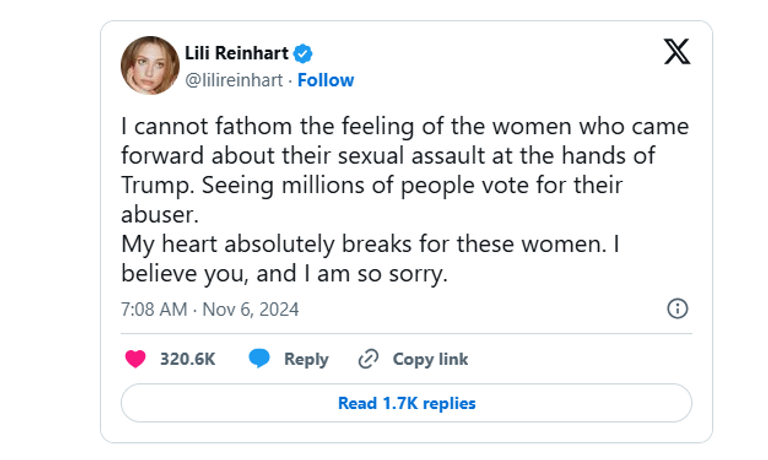Viewport: 768px width, 460px height.
Task: Open the 7:08 AM timestamp link
Action: [x=154, y=309]
